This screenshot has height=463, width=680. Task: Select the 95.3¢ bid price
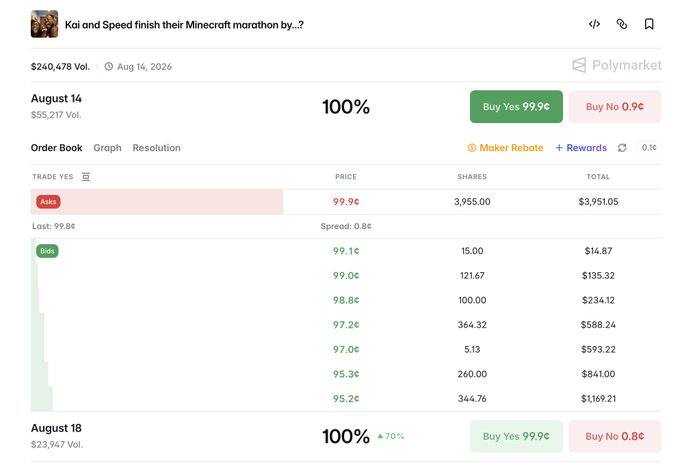(x=346, y=374)
